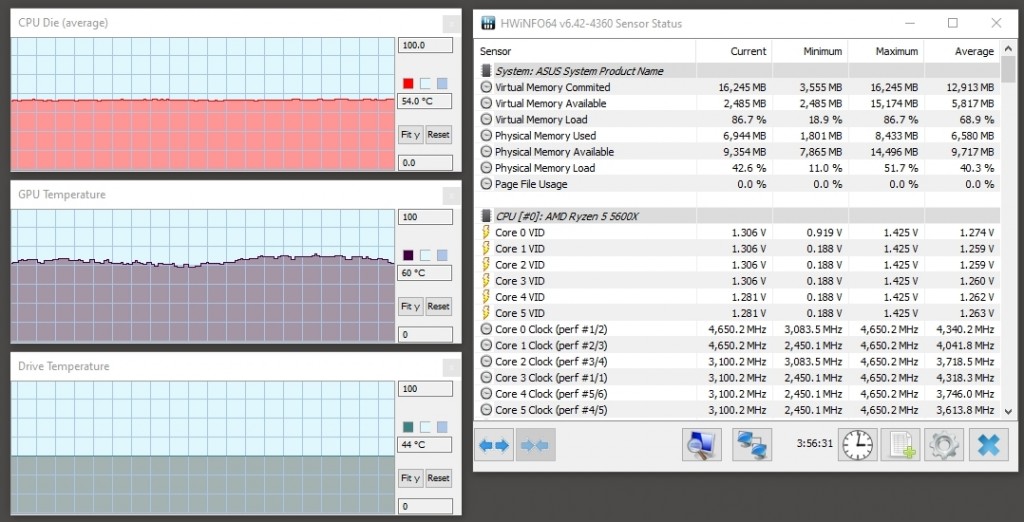
Task: Open the sensor search magnifier monitor icon
Action: click(701, 446)
